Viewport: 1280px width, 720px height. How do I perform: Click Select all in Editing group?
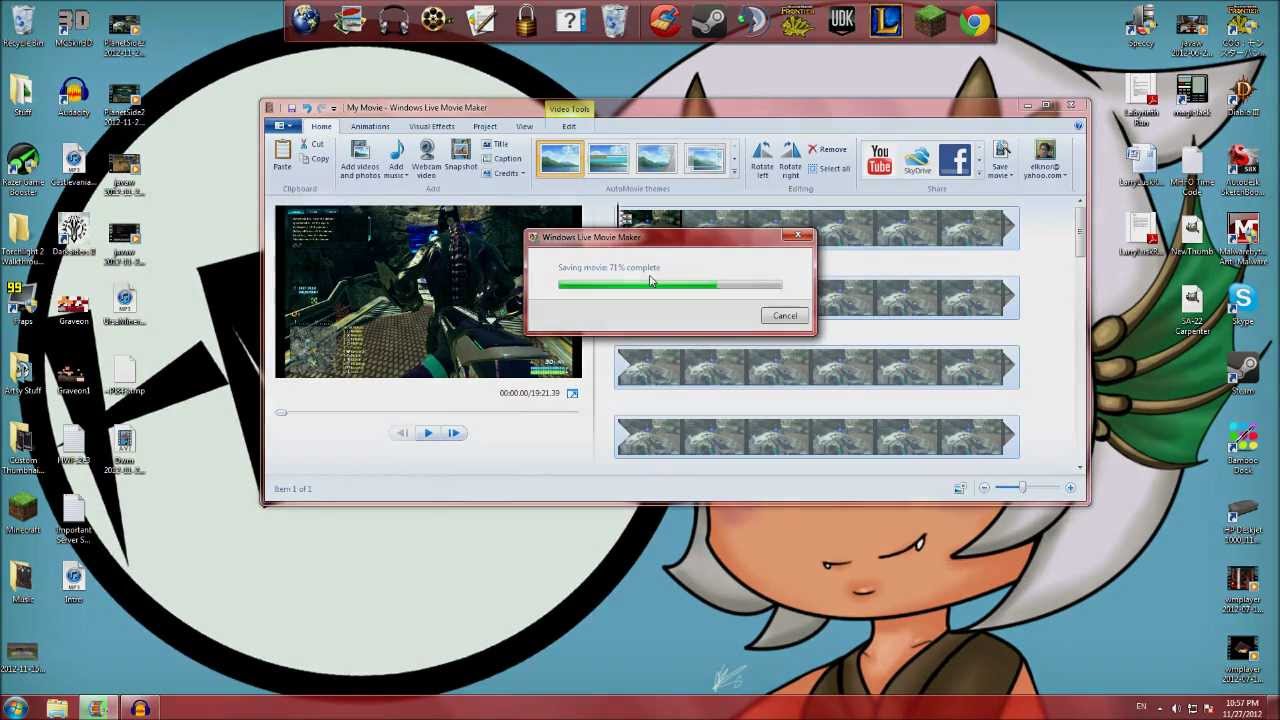point(829,169)
